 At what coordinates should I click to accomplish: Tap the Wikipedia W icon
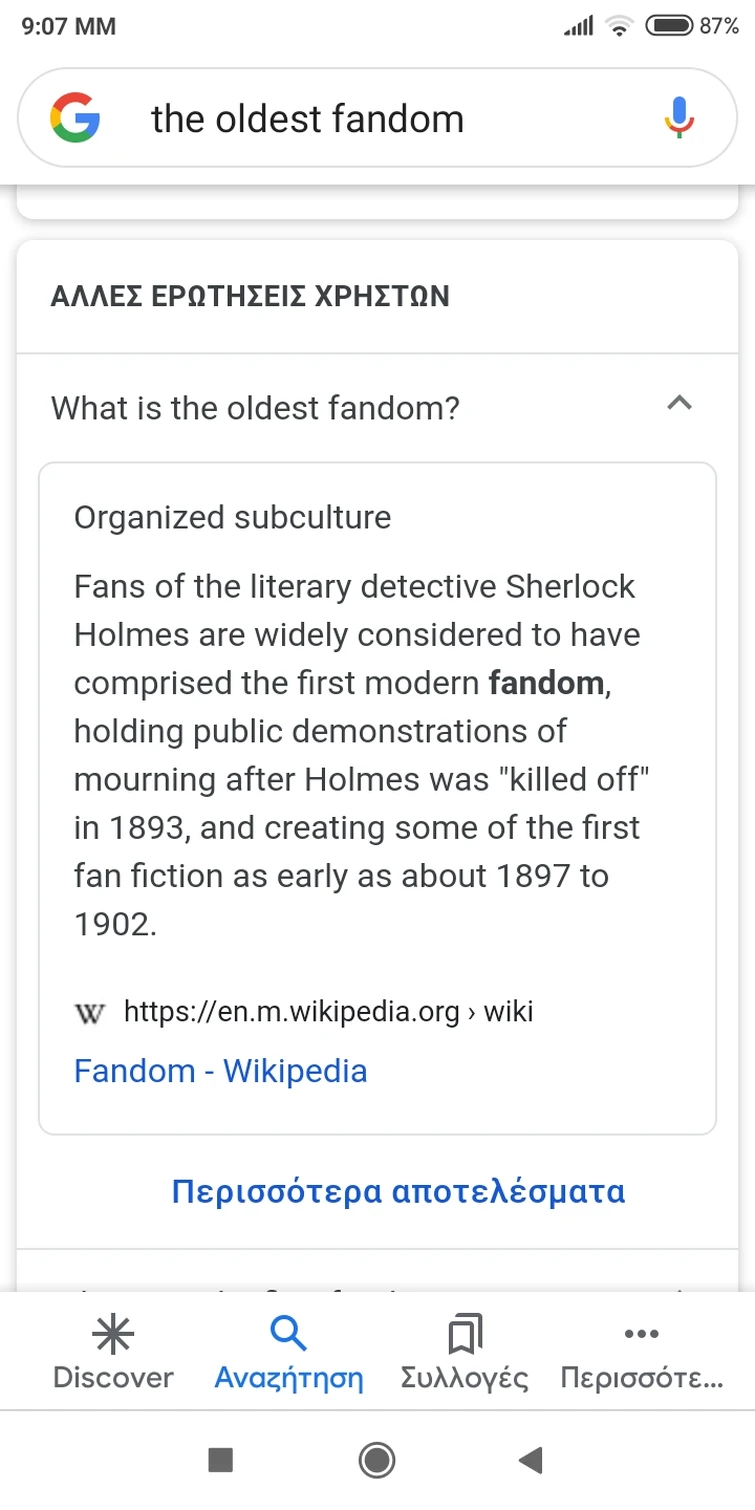tap(89, 1013)
